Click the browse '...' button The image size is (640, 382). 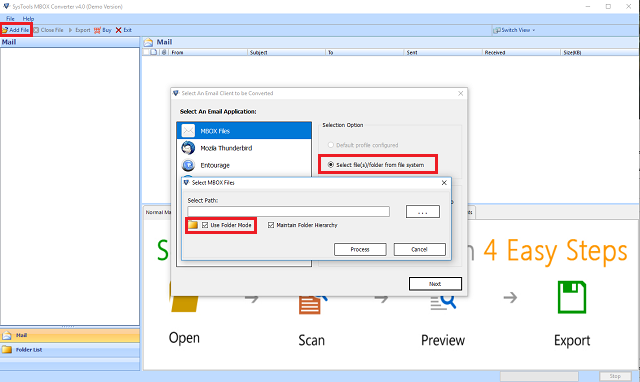422,211
